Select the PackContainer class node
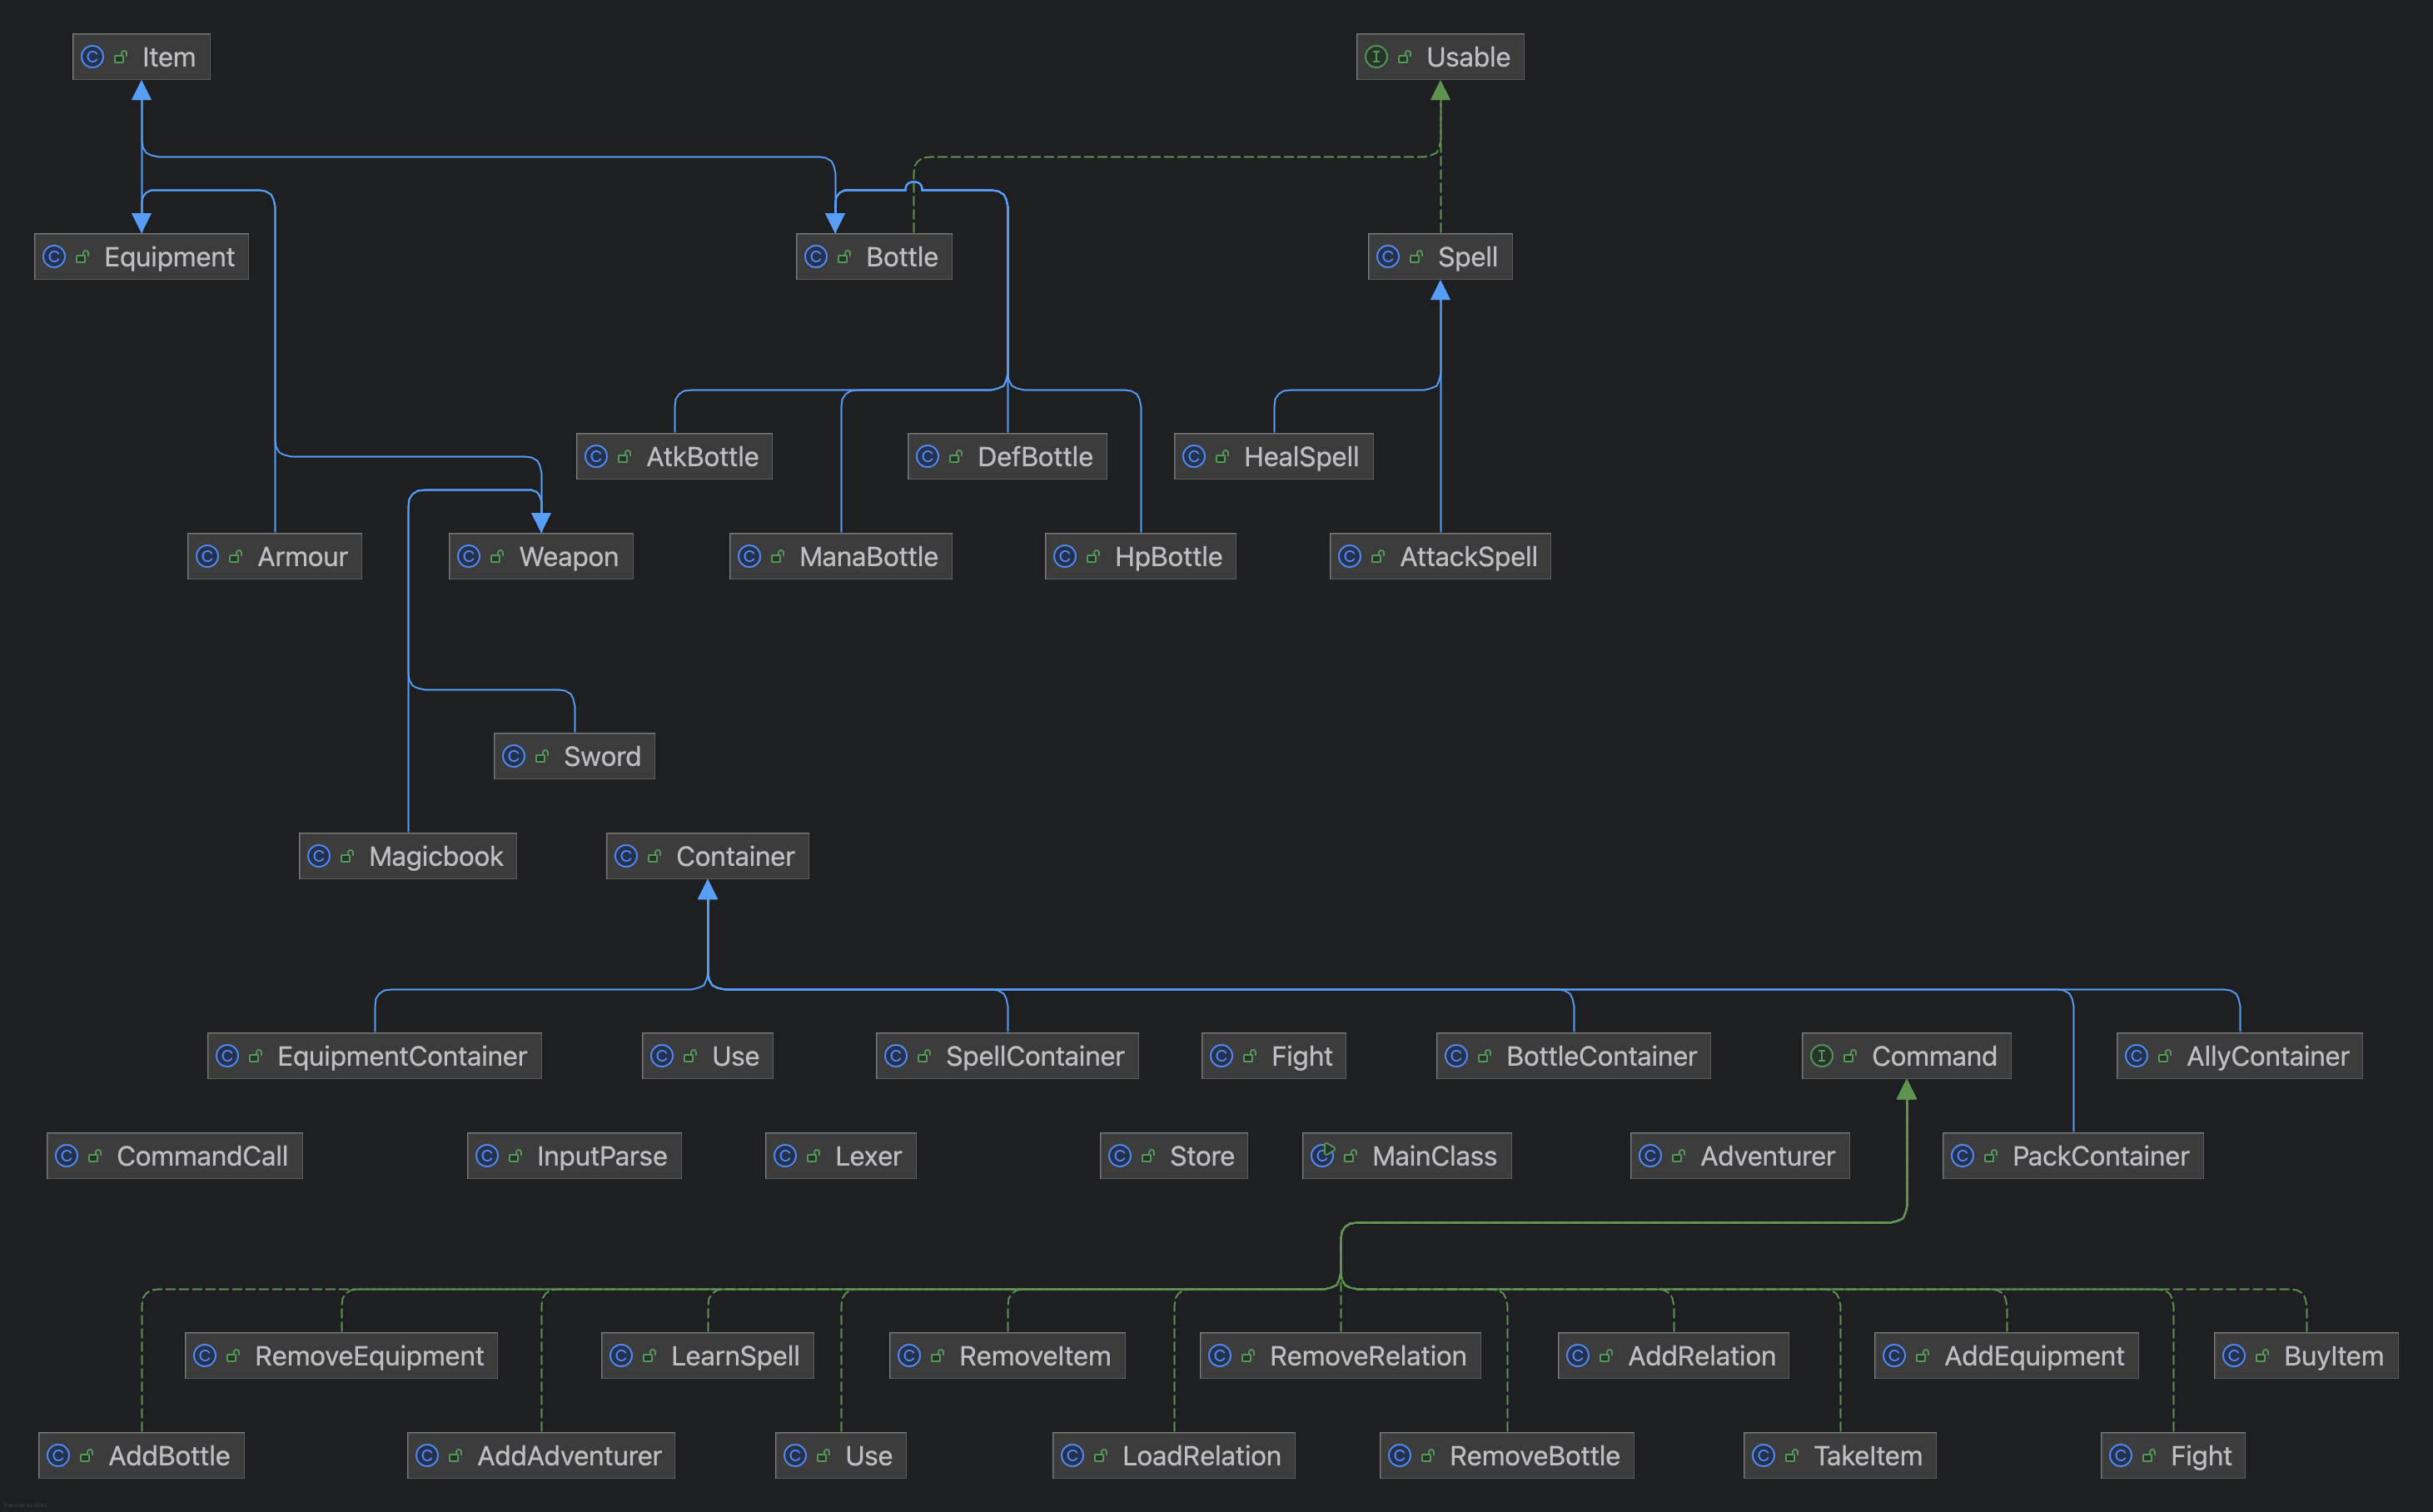 (2072, 1156)
